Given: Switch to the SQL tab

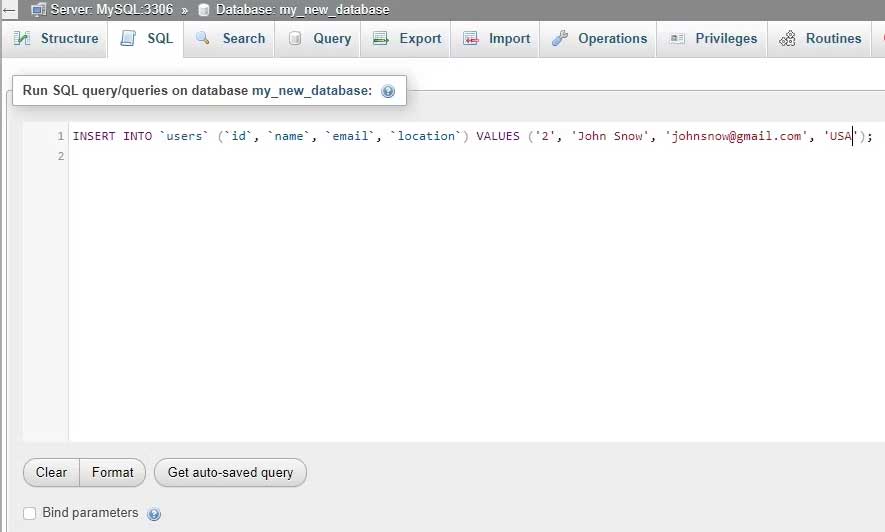Looking at the screenshot, I should 146,38.
